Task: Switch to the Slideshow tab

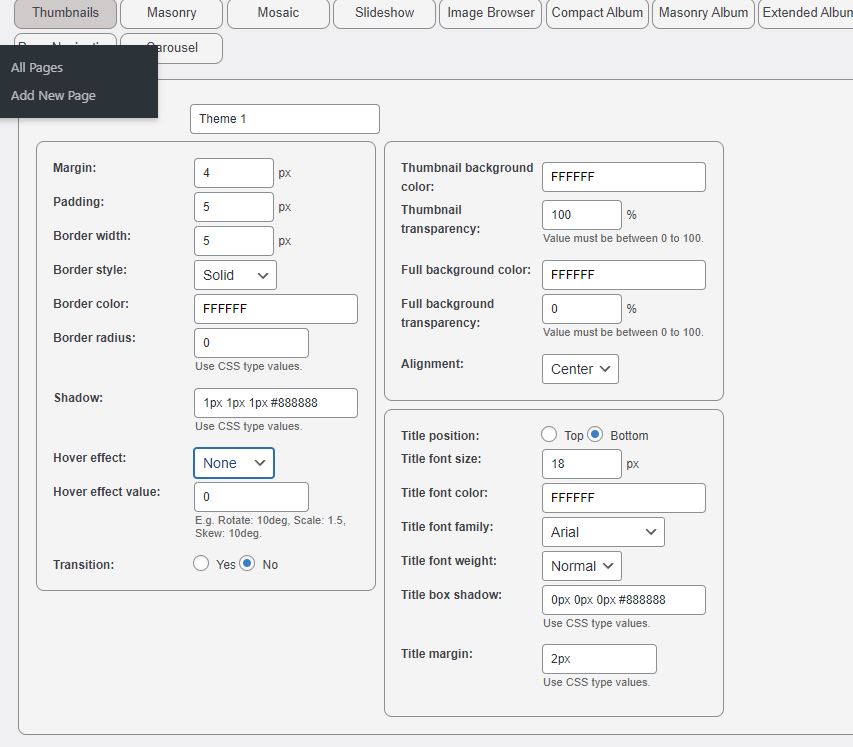Action: pyautogui.click(x=384, y=13)
